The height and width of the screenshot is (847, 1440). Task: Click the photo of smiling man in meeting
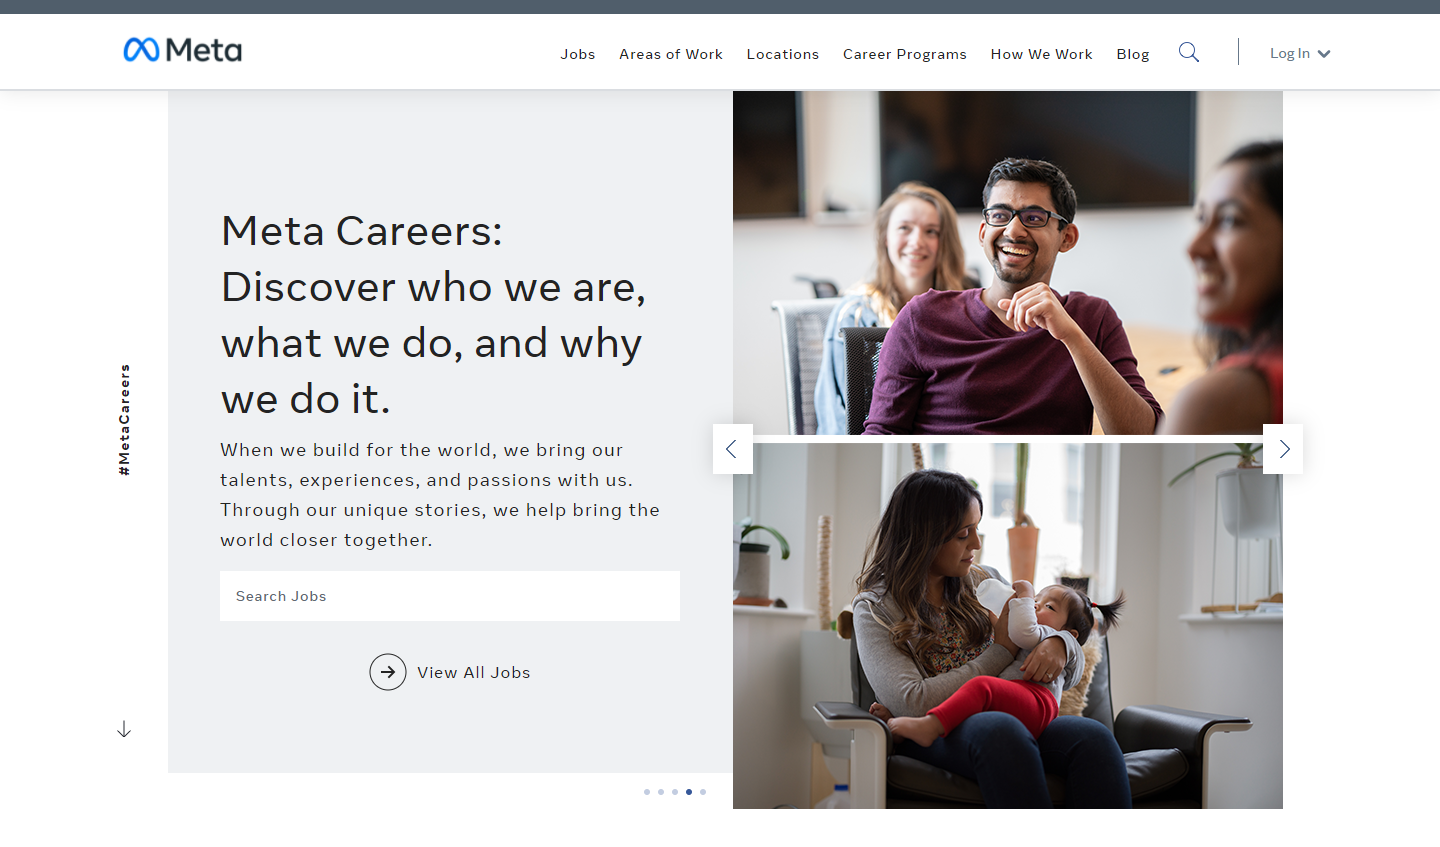click(x=1008, y=263)
